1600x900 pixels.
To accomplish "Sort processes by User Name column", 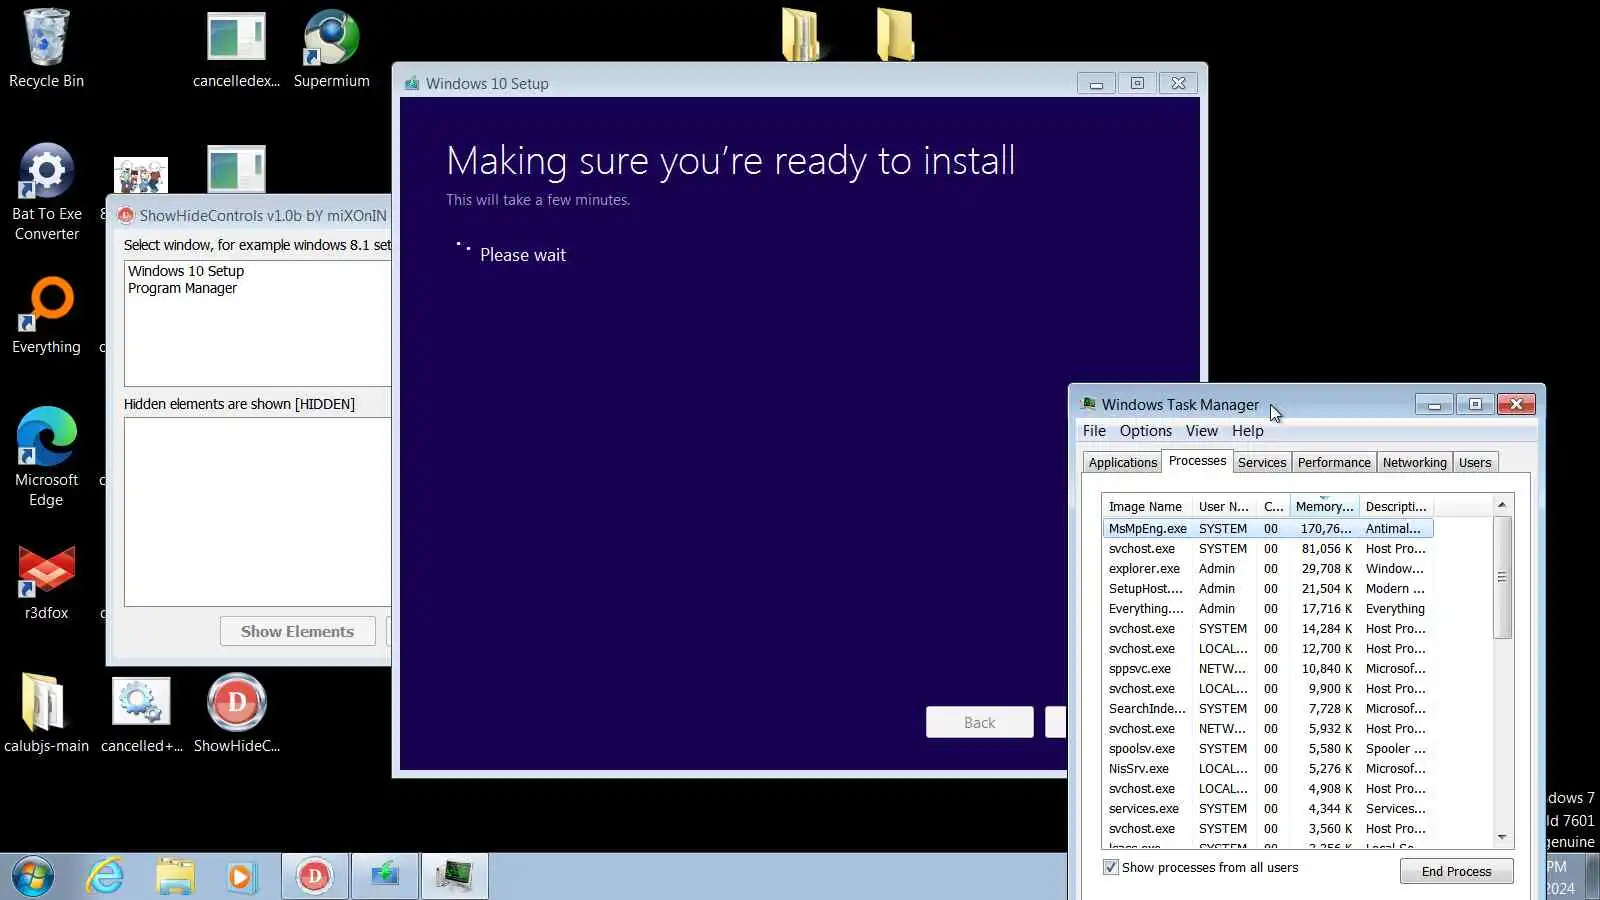I will [x=1224, y=506].
